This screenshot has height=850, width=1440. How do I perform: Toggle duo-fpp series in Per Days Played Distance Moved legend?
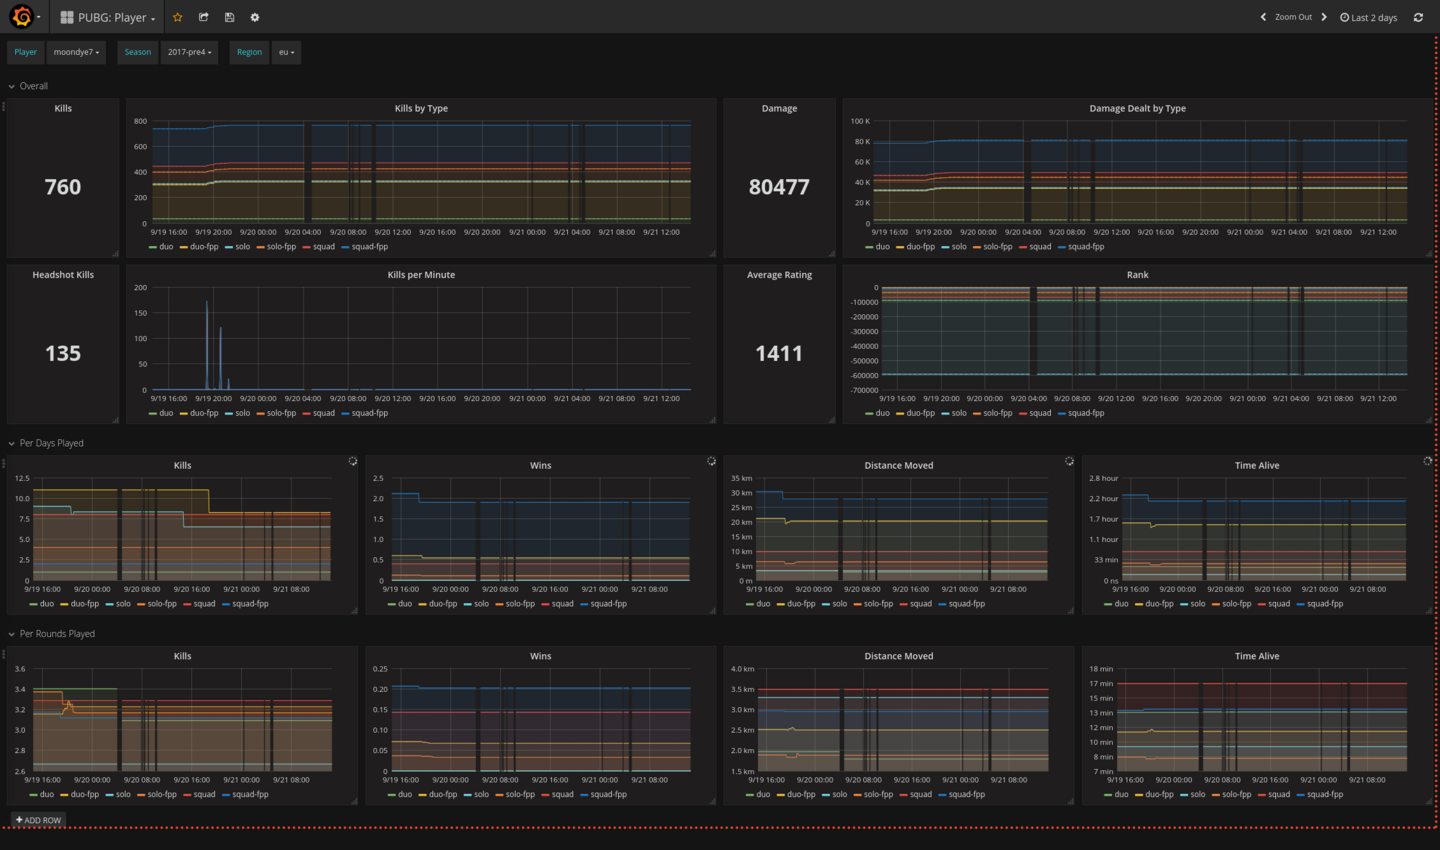click(802, 604)
